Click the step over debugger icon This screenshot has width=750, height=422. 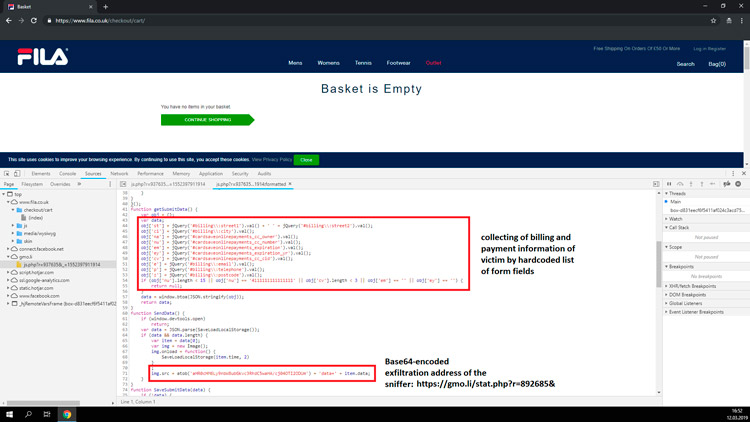coord(682,184)
